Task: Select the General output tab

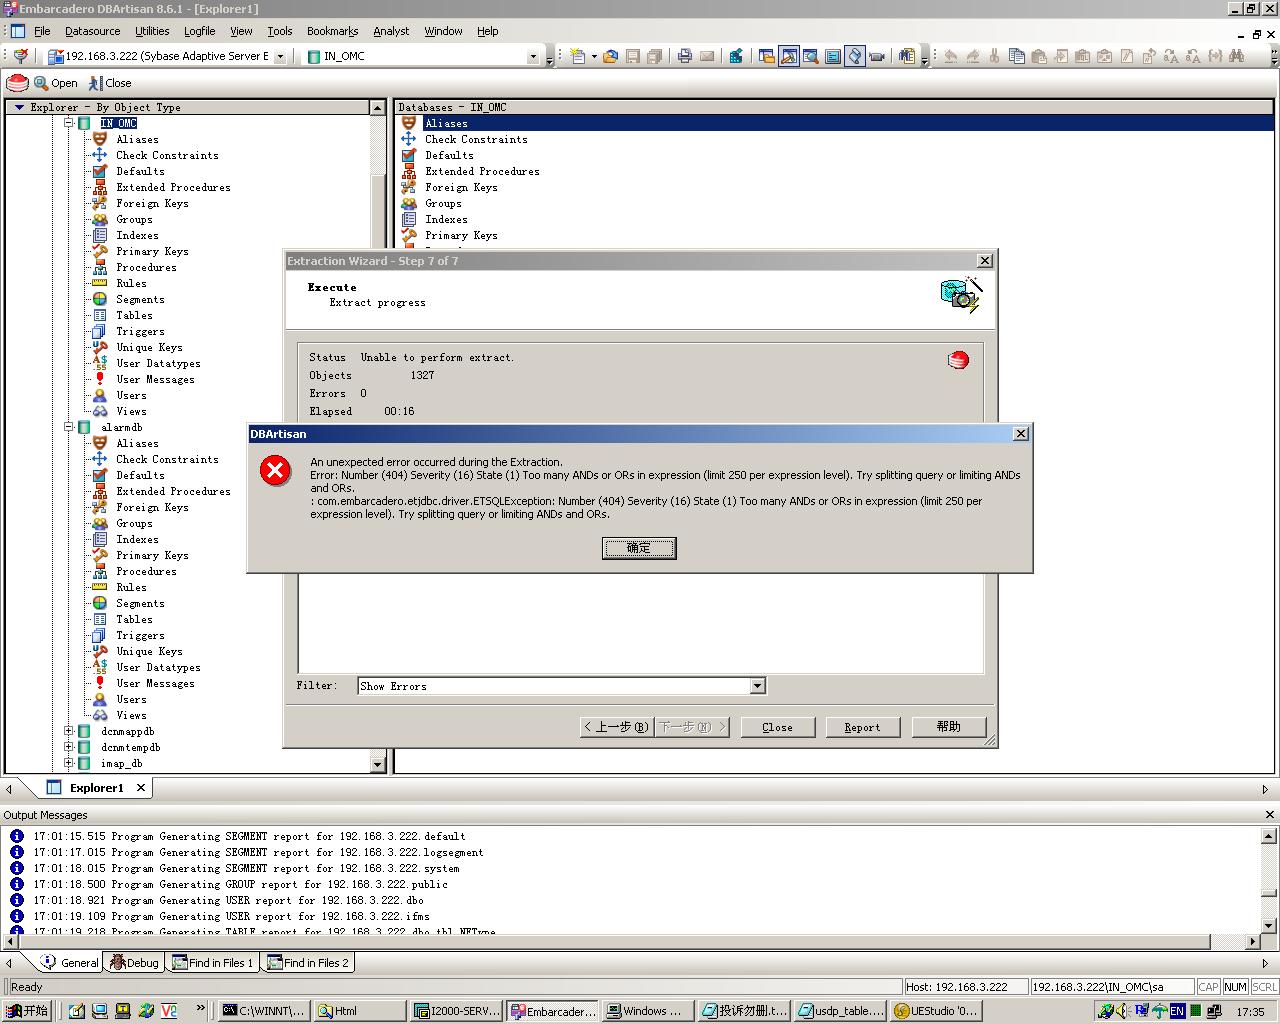Action: [x=69, y=963]
